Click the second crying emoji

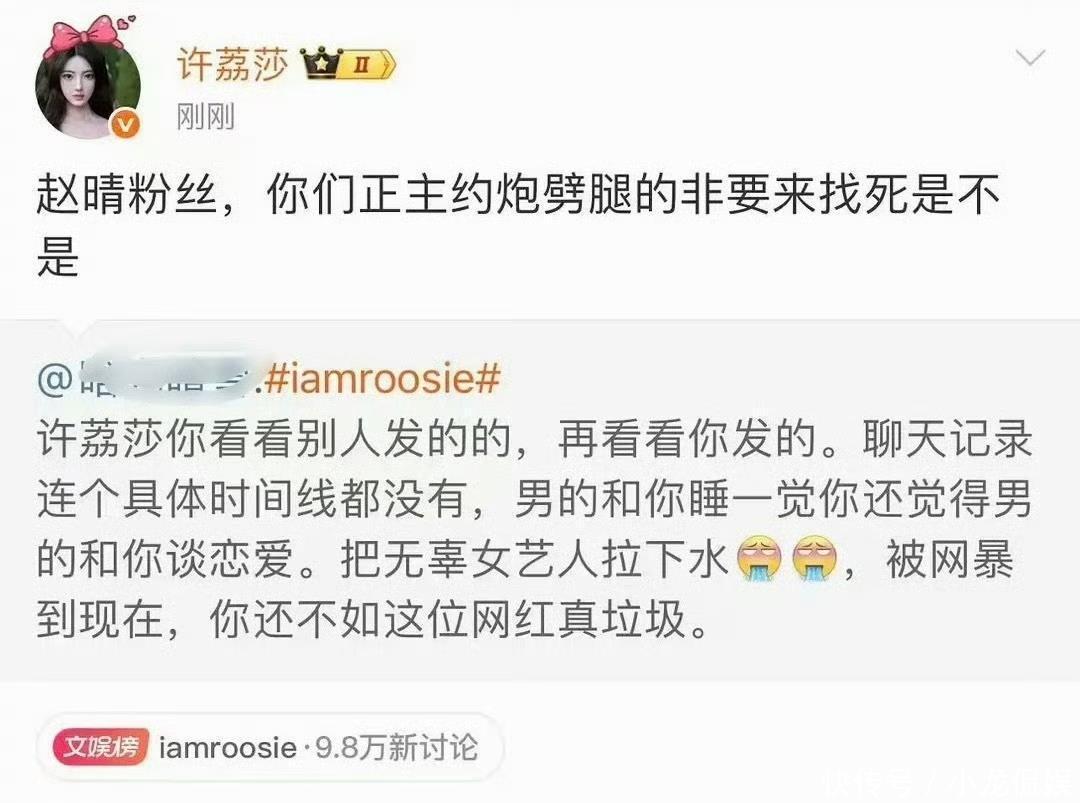click(x=815, y=559)
